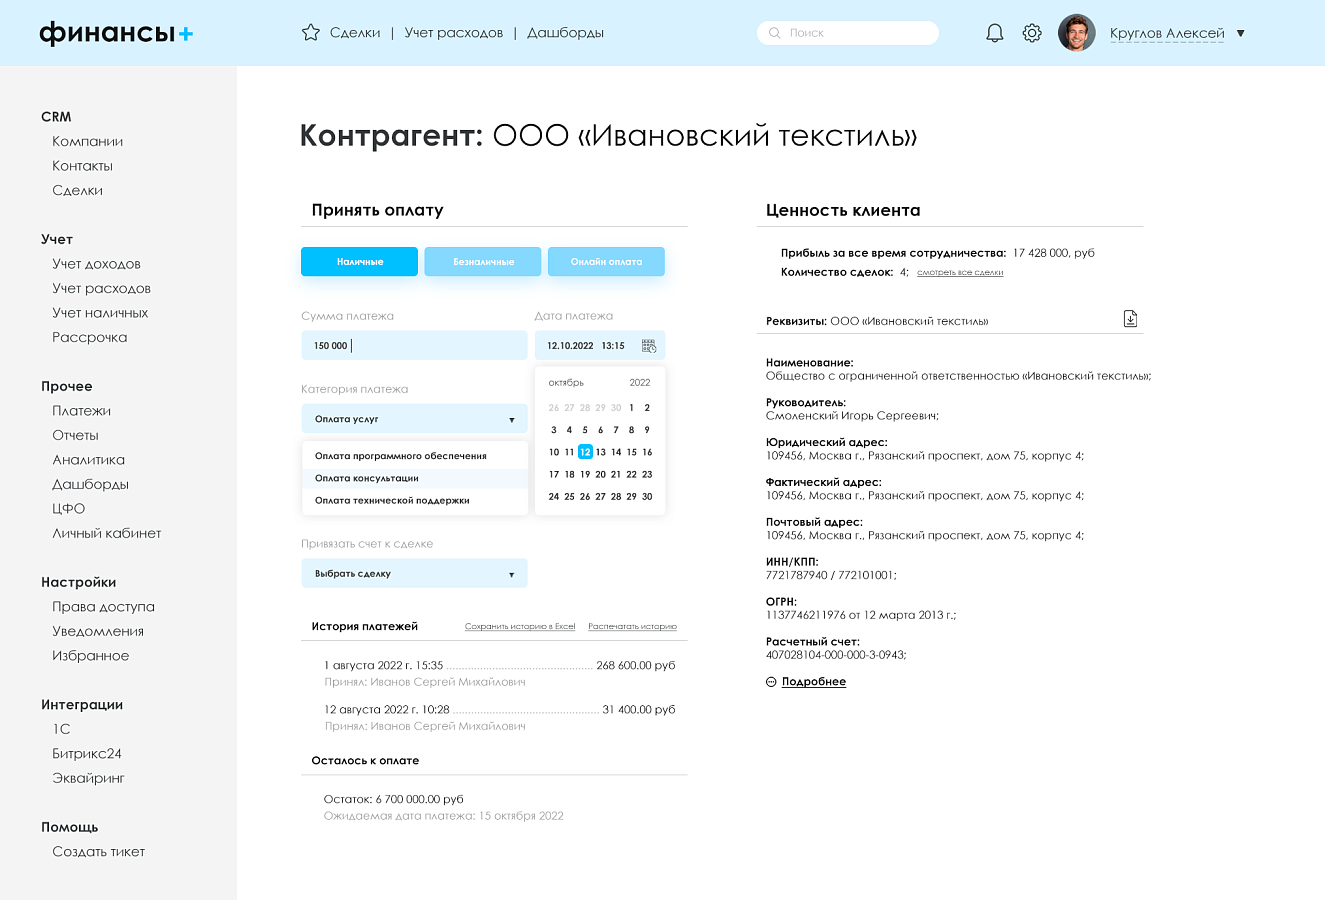Image resolution: width=1325 pixels, height=900 pixels.
Task: Open the Выбрать сделку dropdown
Action: [x=414, y=574]
